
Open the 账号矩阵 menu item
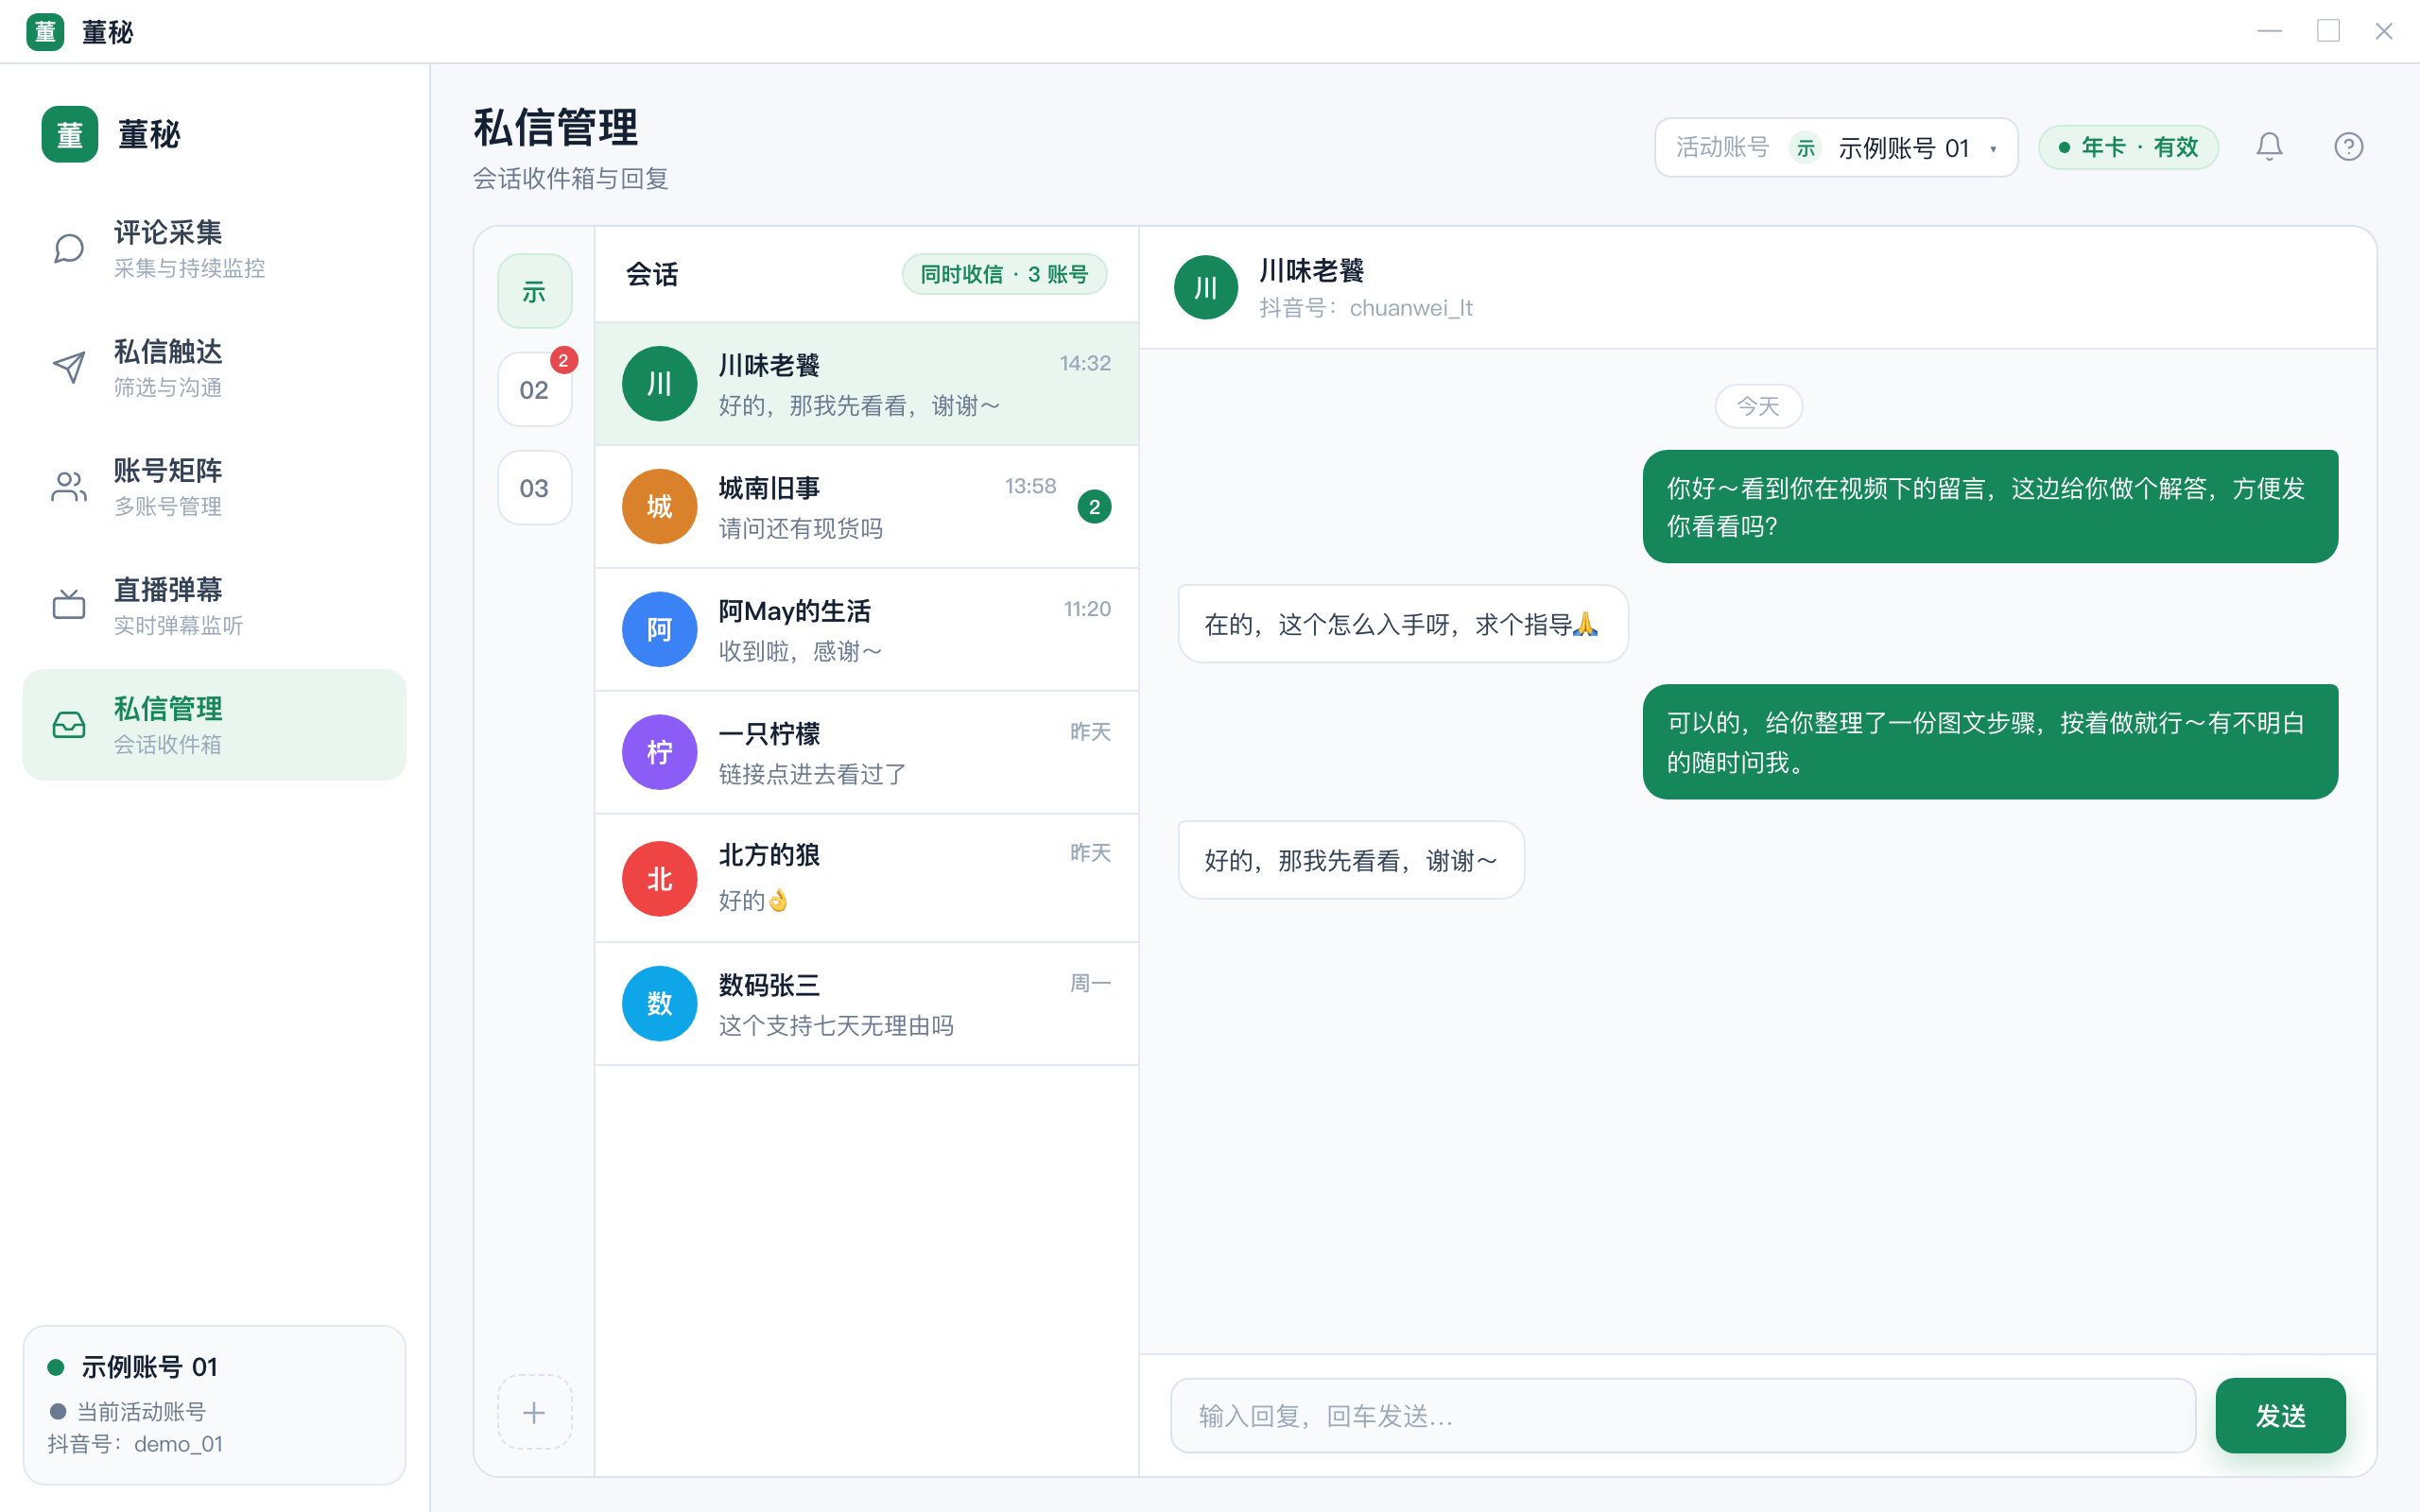click(x=214, y=487)
